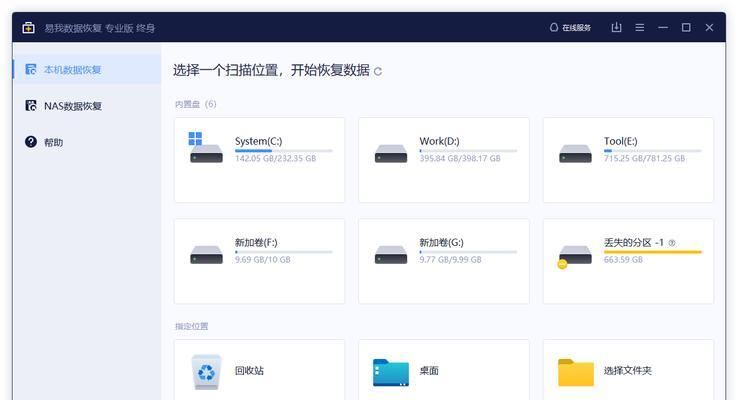
Task: Click the Tool(E:) usage bar
Action: [653, 151]
